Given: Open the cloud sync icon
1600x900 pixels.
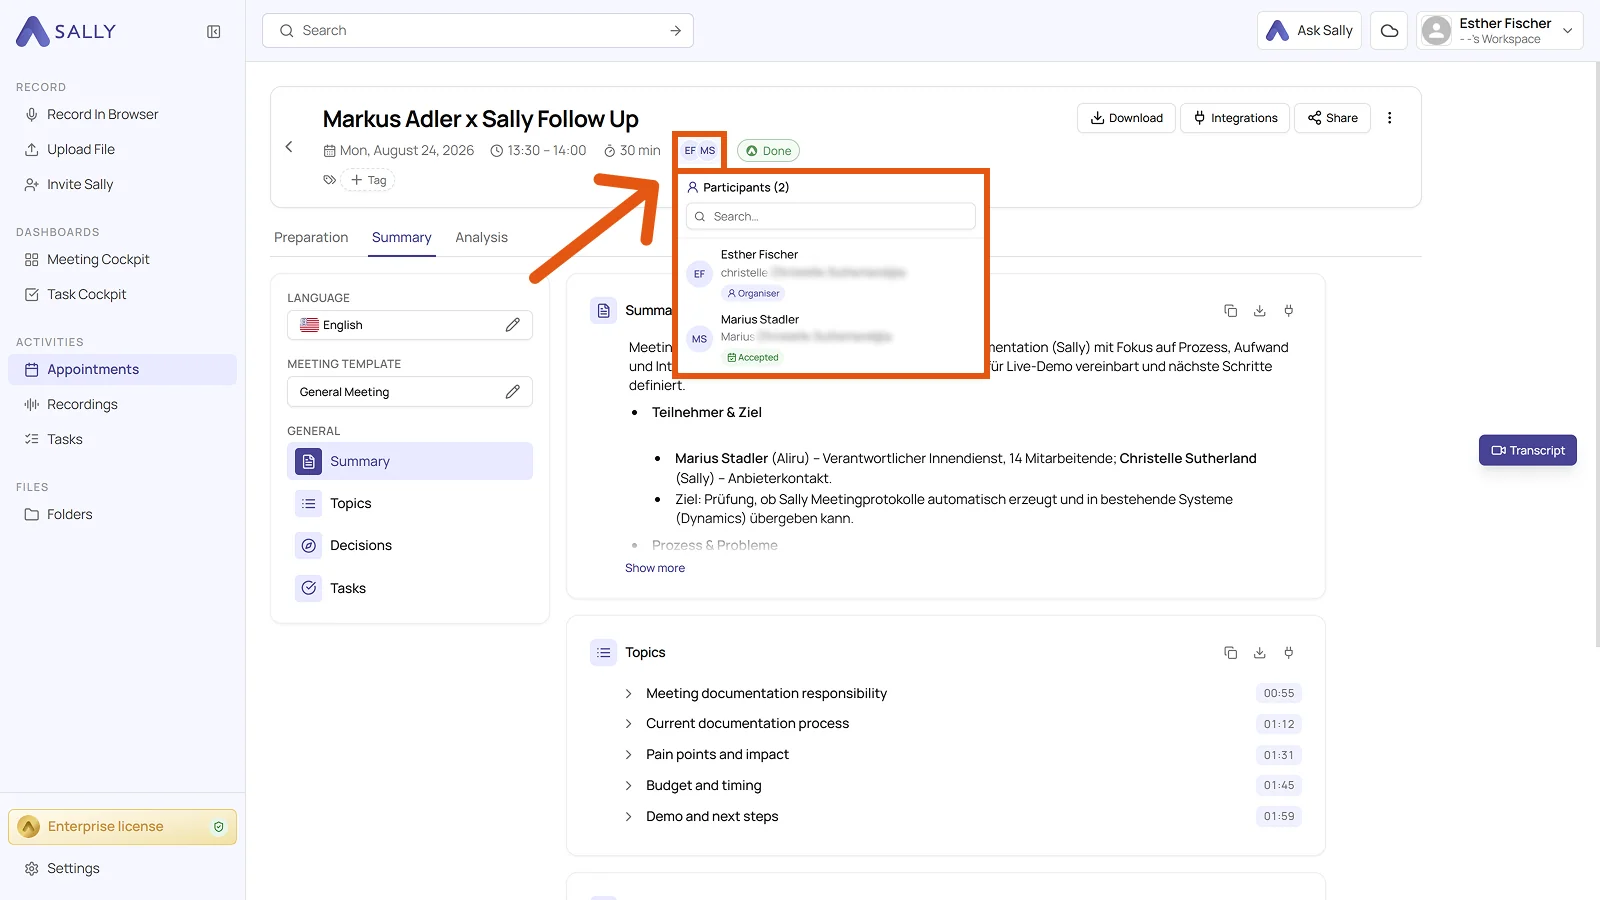Looking at the screenshot, I should pos(1389,31).
